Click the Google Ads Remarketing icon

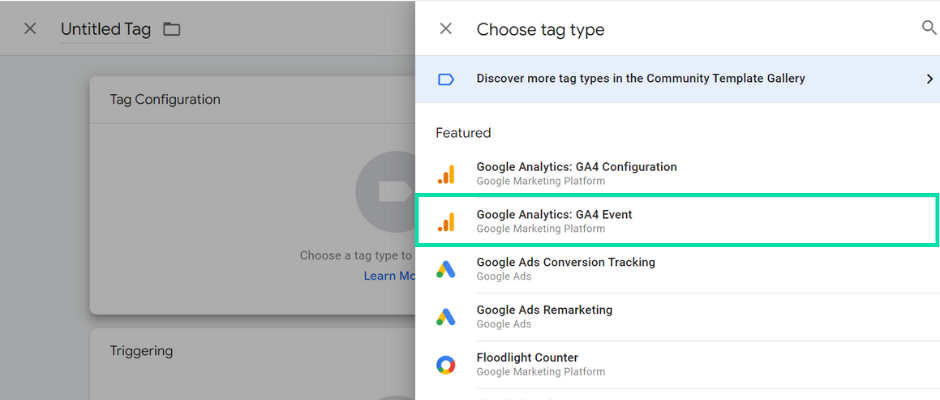[446, 317]
